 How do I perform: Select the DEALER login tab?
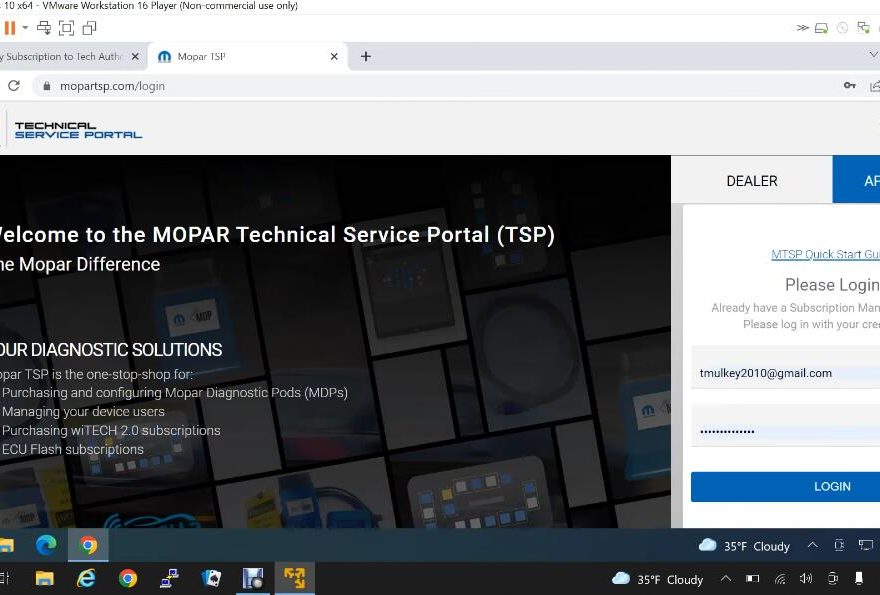pos(752,181)
